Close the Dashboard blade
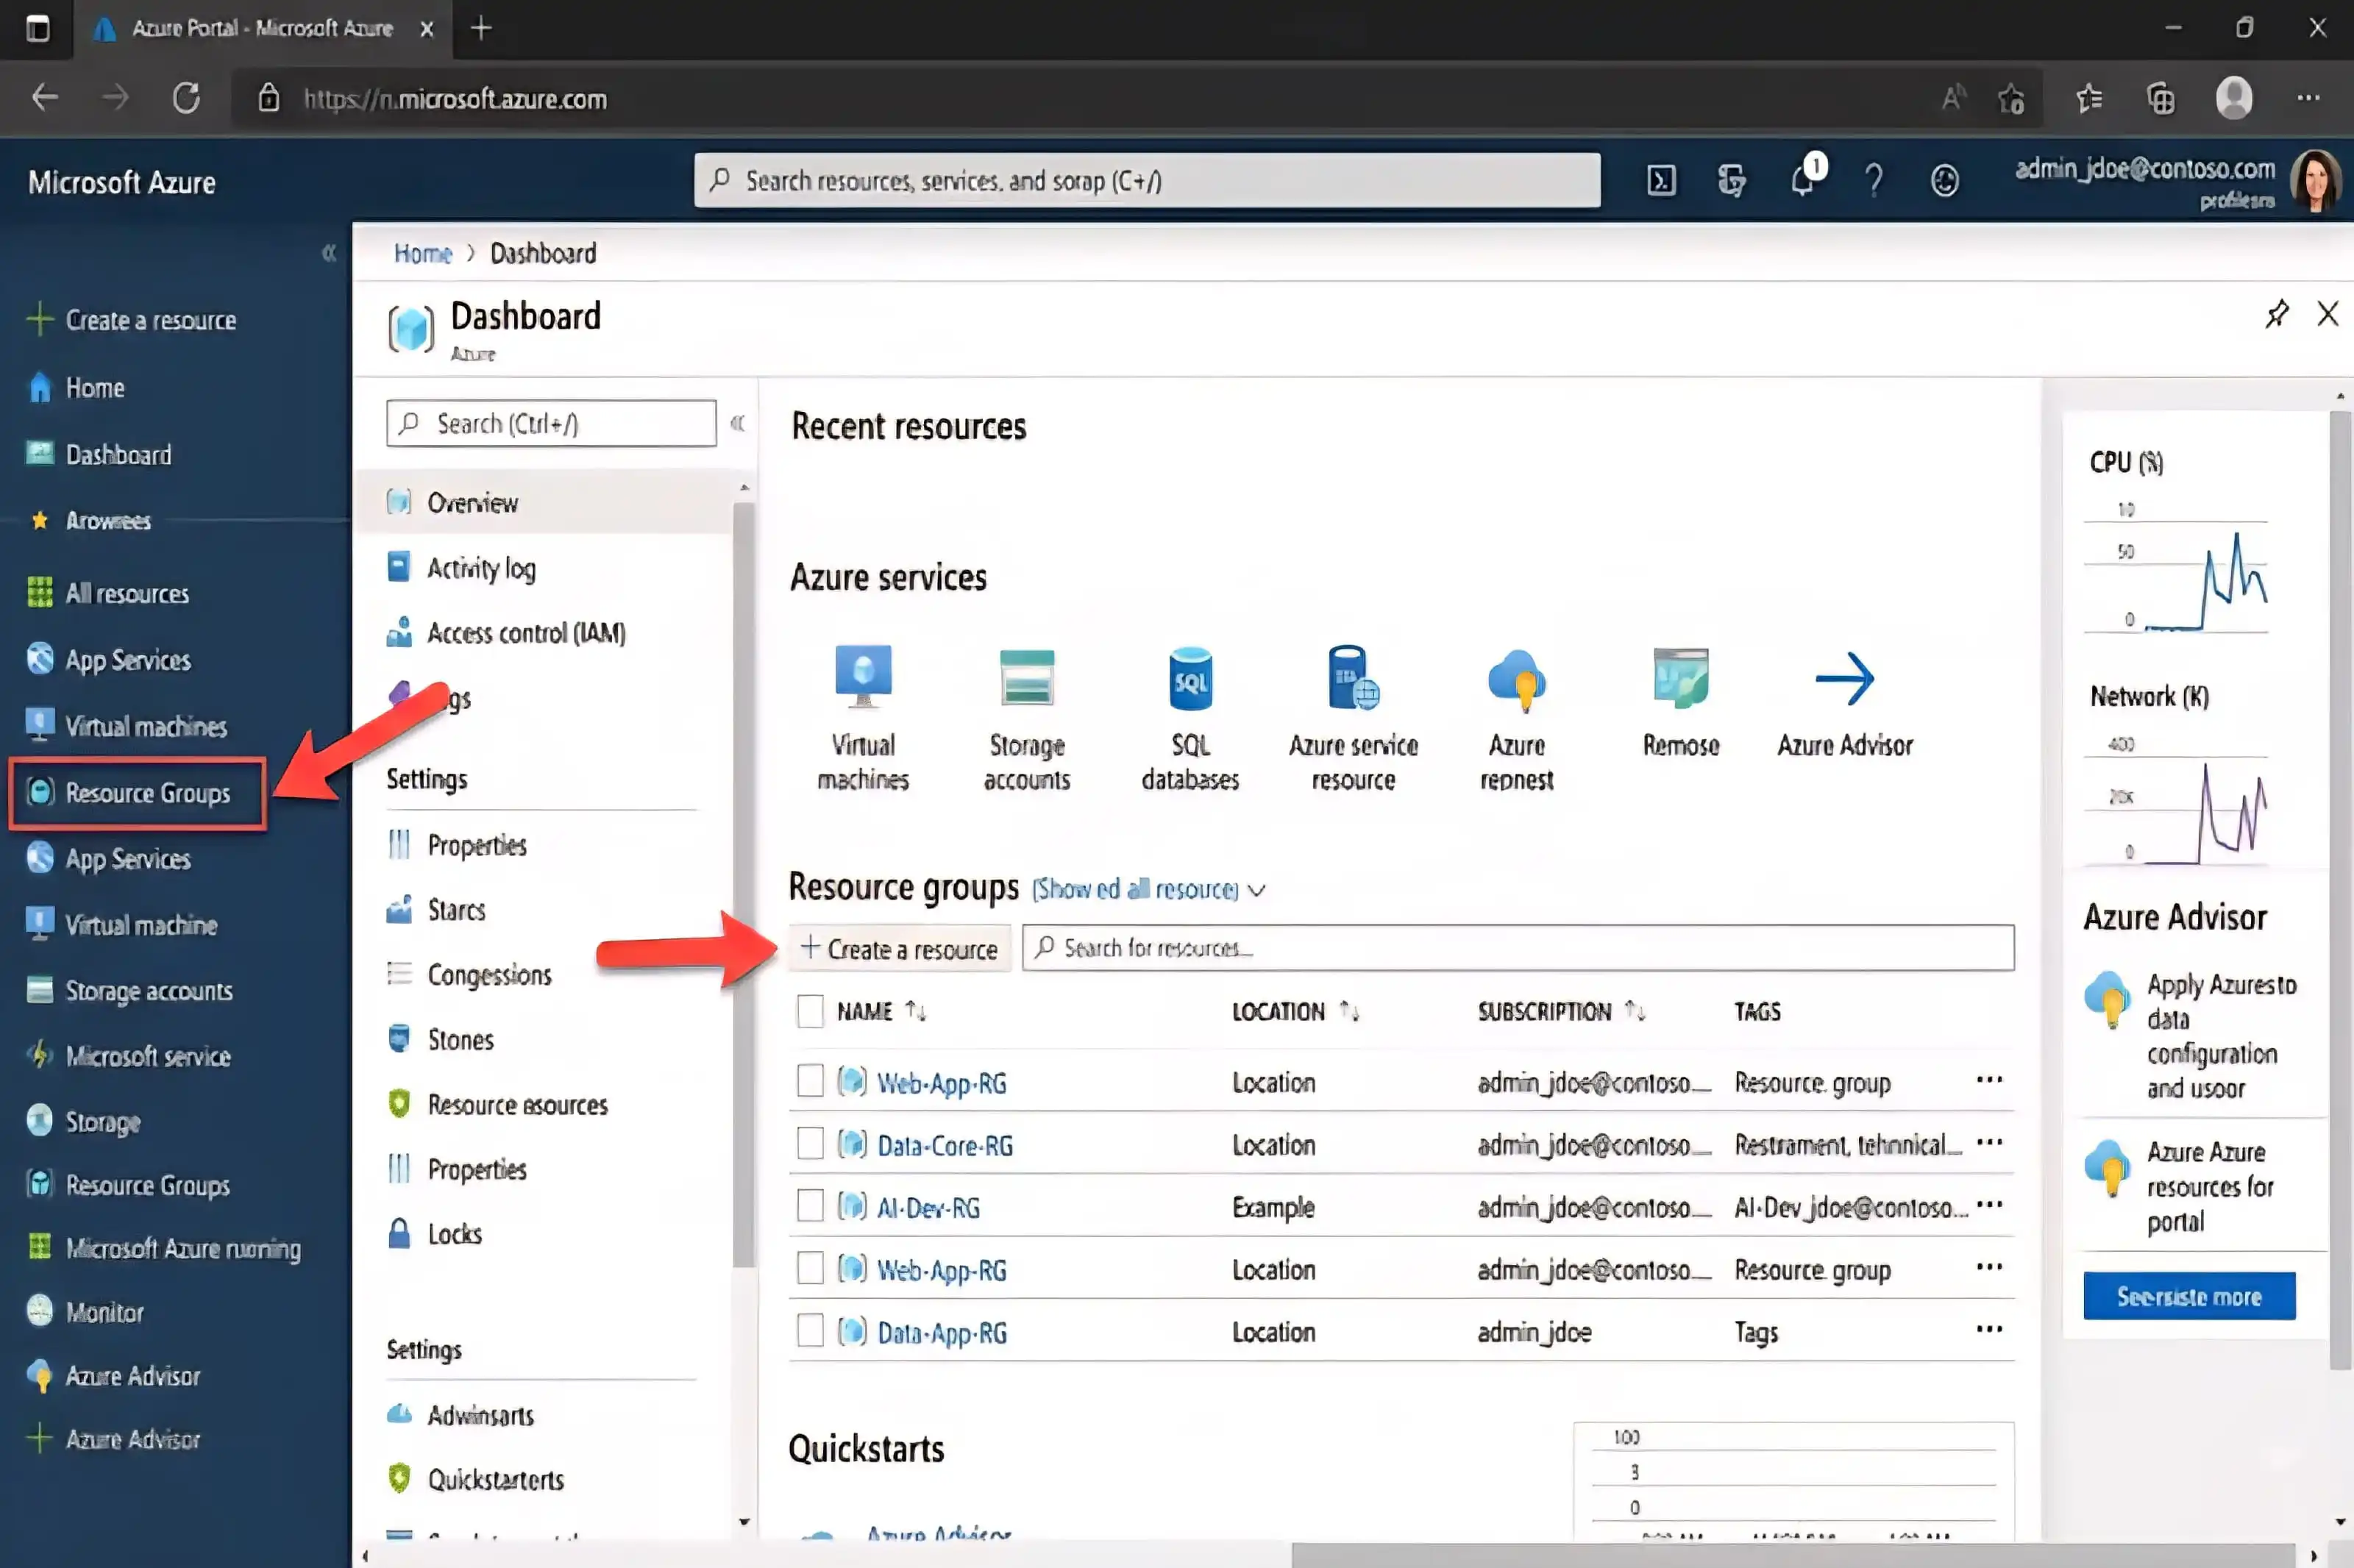 2327,314
